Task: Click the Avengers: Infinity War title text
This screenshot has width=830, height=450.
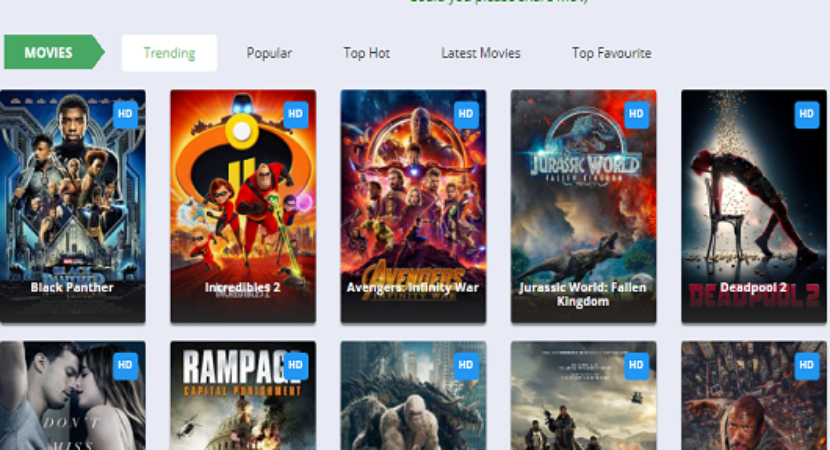Action: 413,287
